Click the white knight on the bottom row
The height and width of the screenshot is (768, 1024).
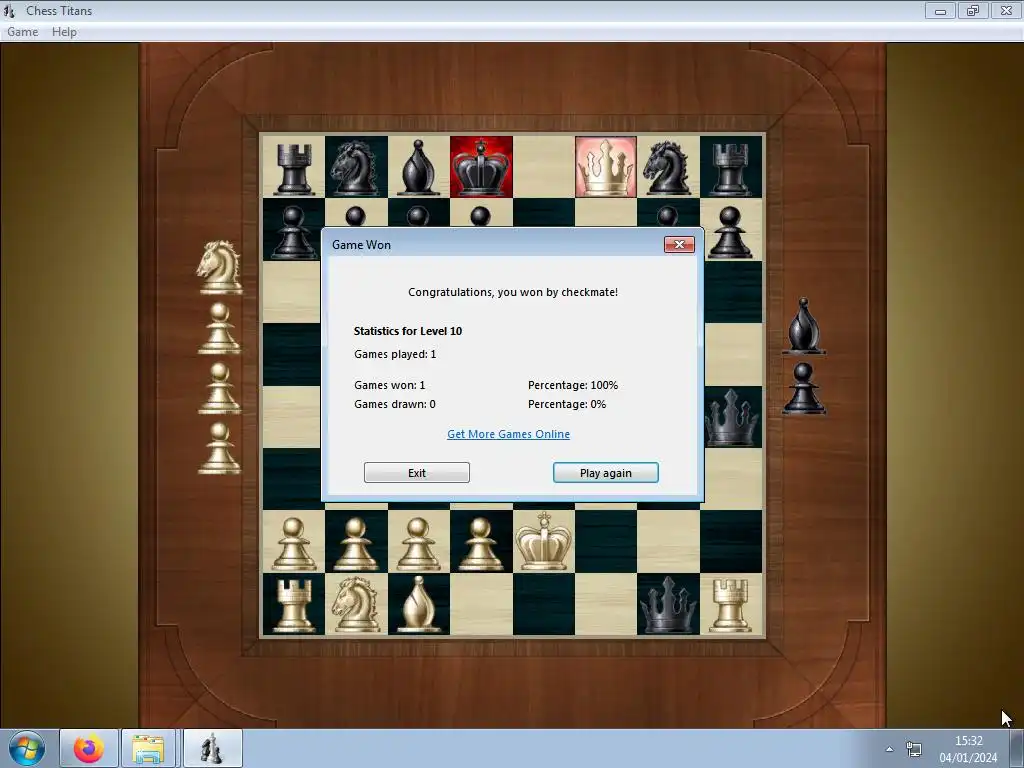coord(355,604)
